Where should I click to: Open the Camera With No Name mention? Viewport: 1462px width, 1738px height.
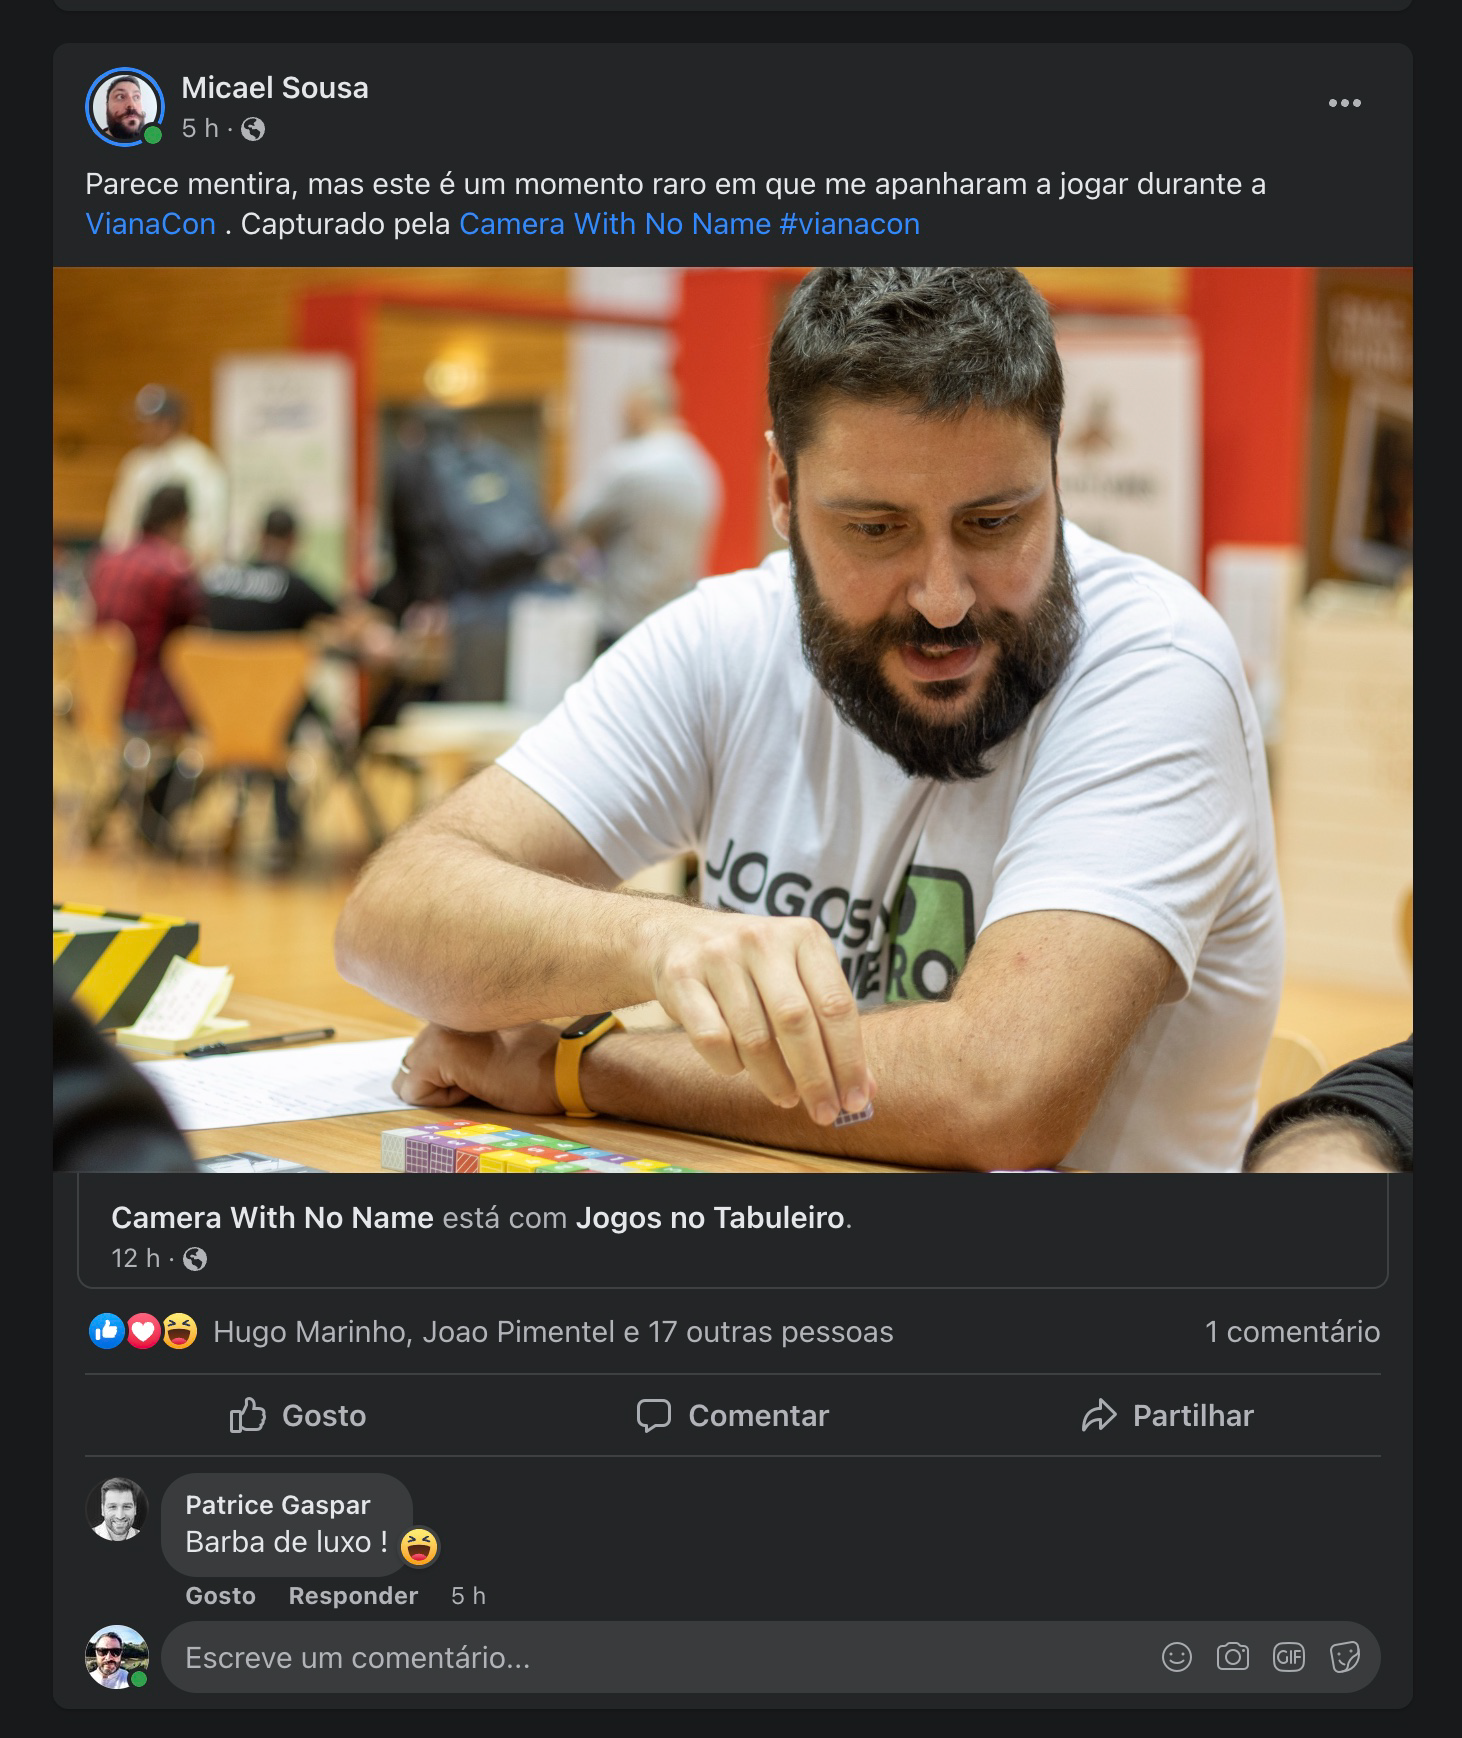tap(615, 224)
